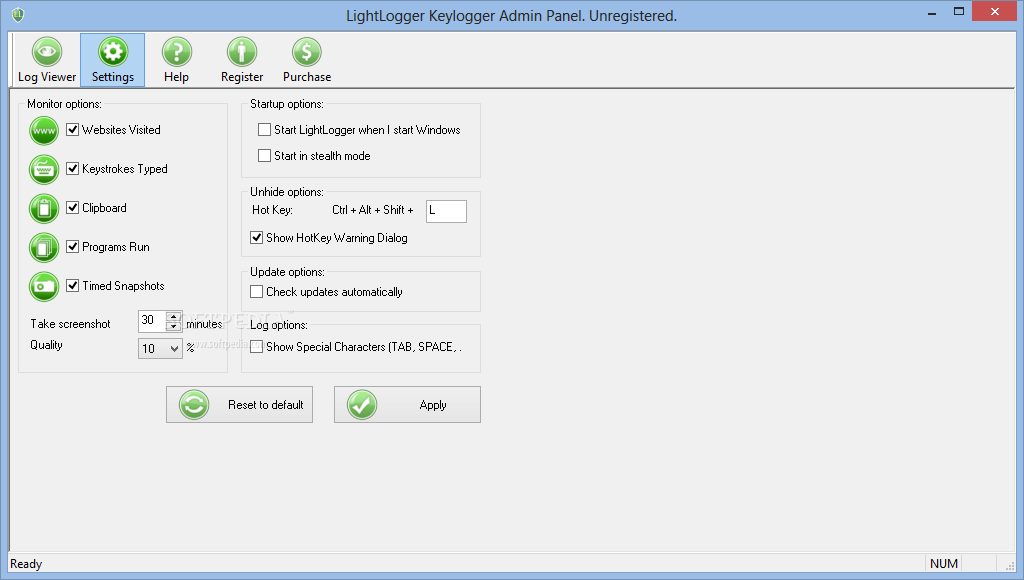Image resolution: width=1024 pixels, height=580 pixels.
Task: Close the LightLogger Admin Panel
Action: [x=995, y=12]
